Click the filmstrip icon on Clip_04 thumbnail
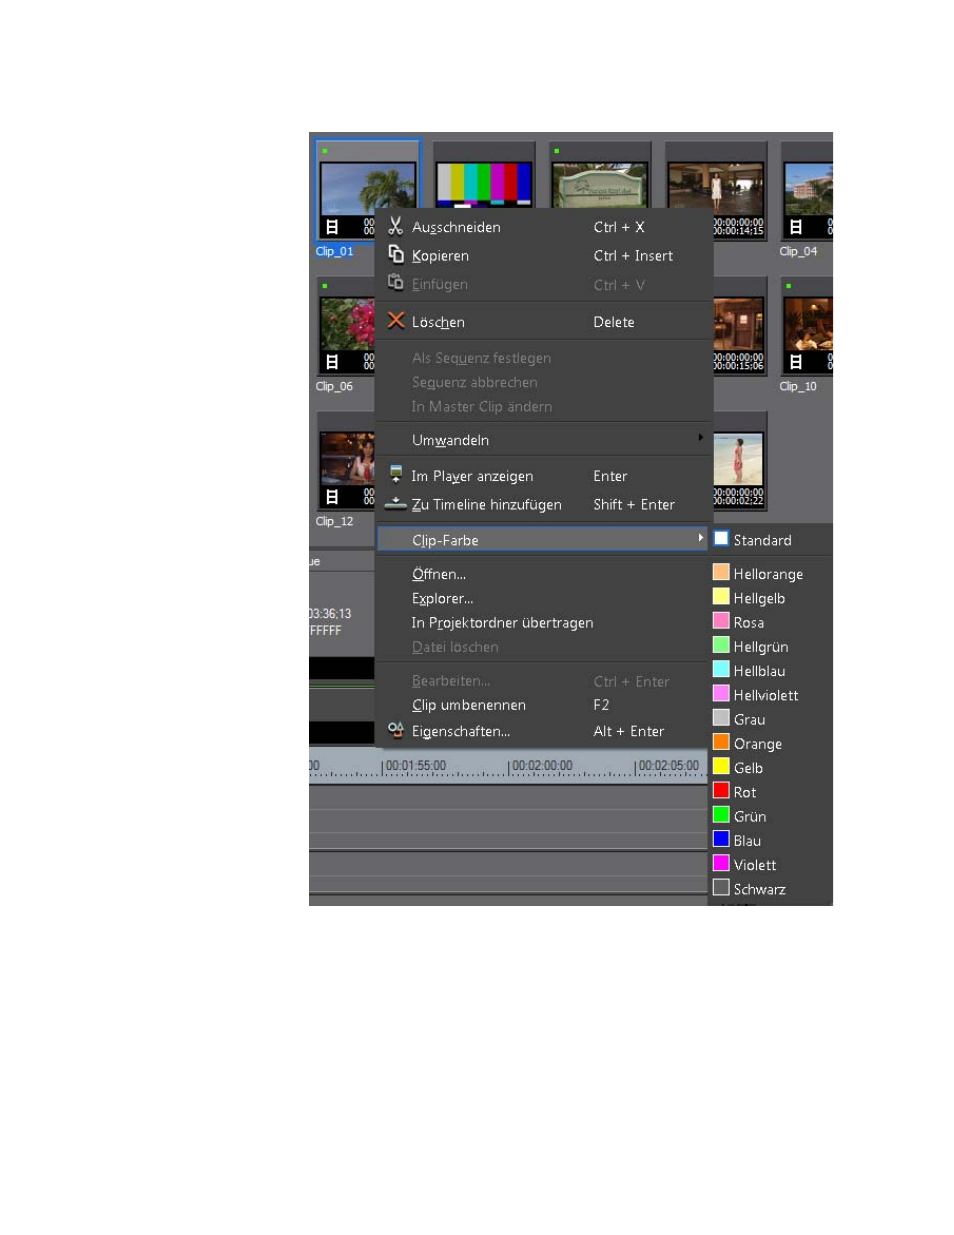 796,227
